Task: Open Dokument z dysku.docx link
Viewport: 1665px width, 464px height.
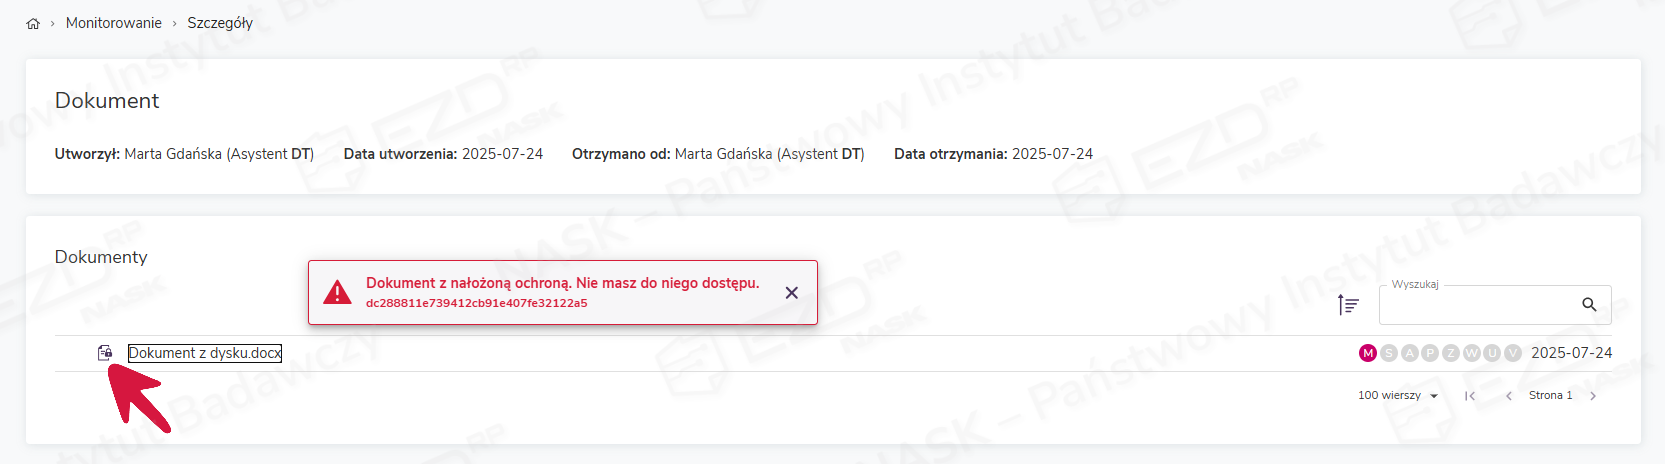Action: [x=205, y=353]
